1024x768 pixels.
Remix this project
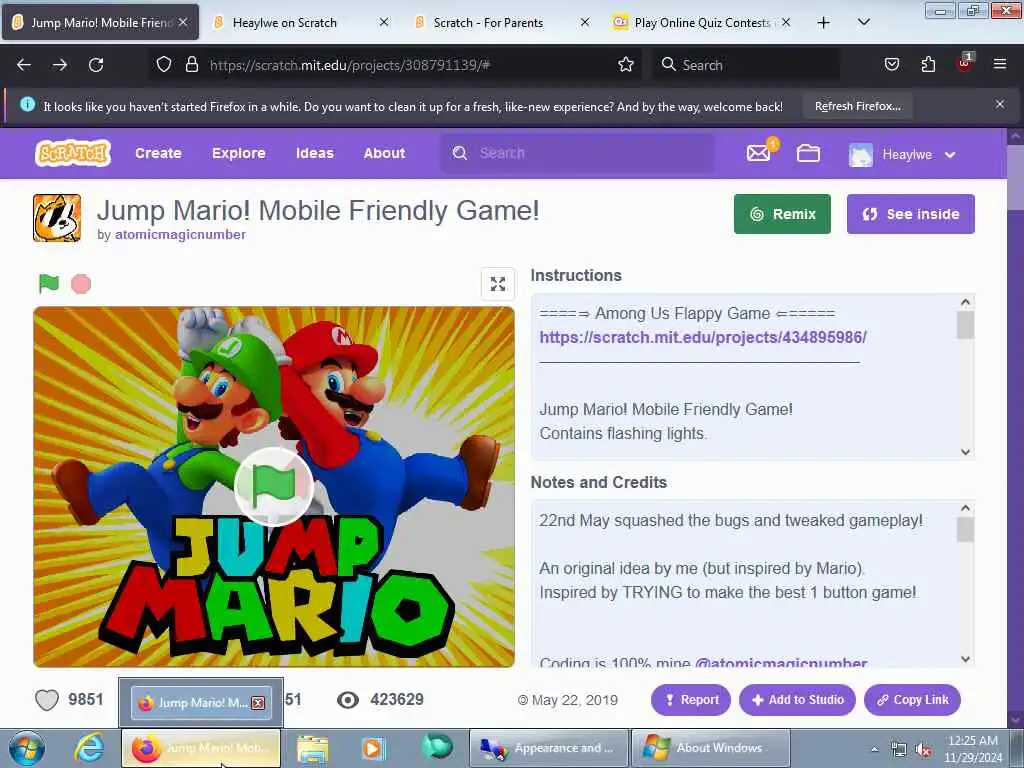[782, 214]
